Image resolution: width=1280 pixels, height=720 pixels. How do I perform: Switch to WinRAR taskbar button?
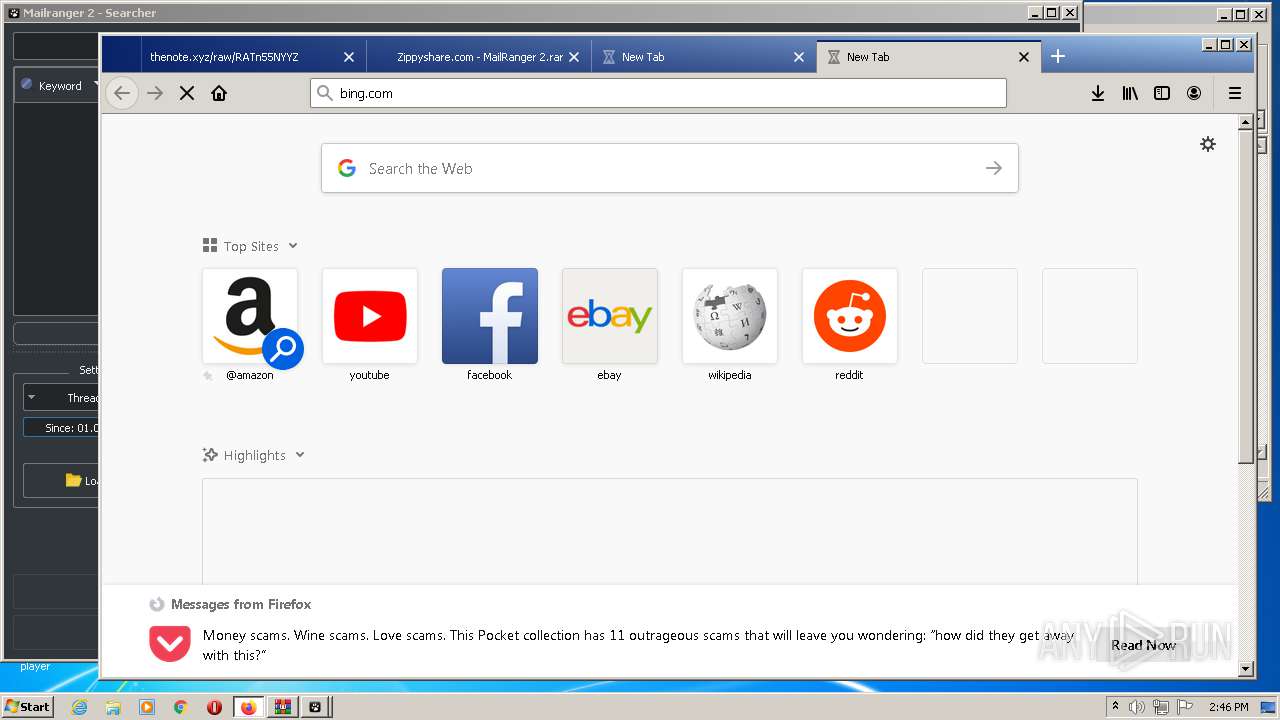tap(282, 707)
